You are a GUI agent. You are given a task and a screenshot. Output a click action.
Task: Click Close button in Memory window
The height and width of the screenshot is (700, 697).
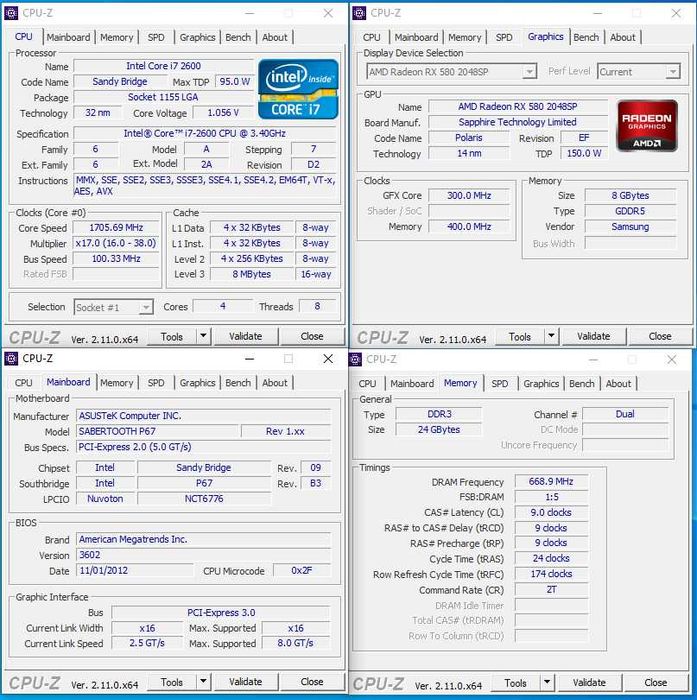[655, 683]
